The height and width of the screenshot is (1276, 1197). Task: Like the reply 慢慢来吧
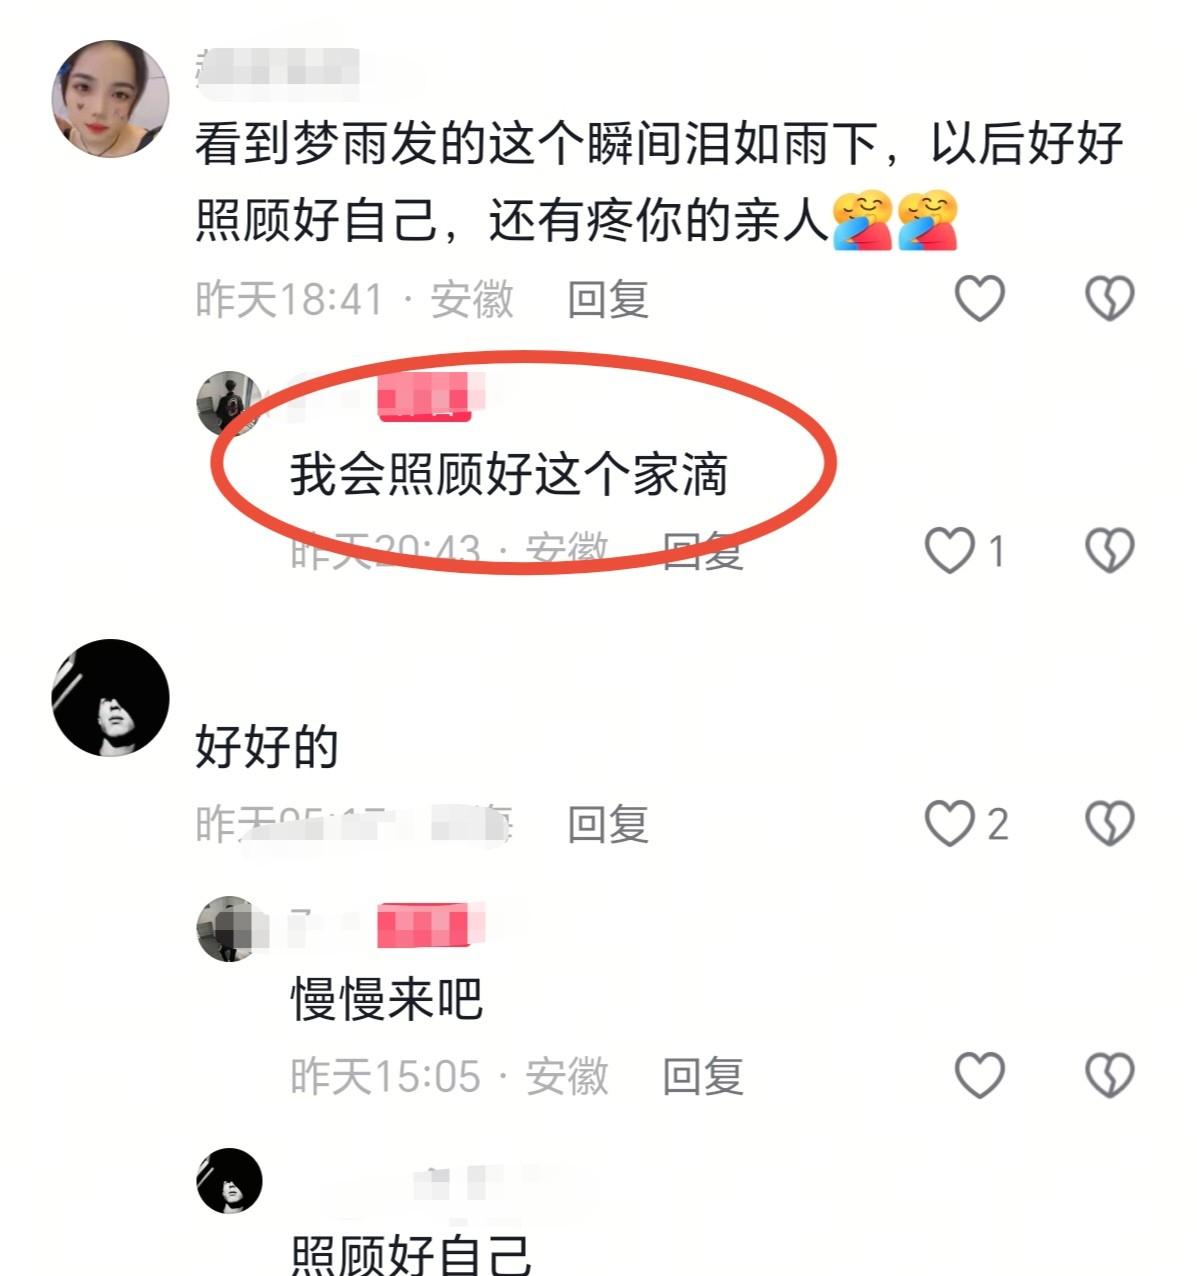(x=979, y=1076)
